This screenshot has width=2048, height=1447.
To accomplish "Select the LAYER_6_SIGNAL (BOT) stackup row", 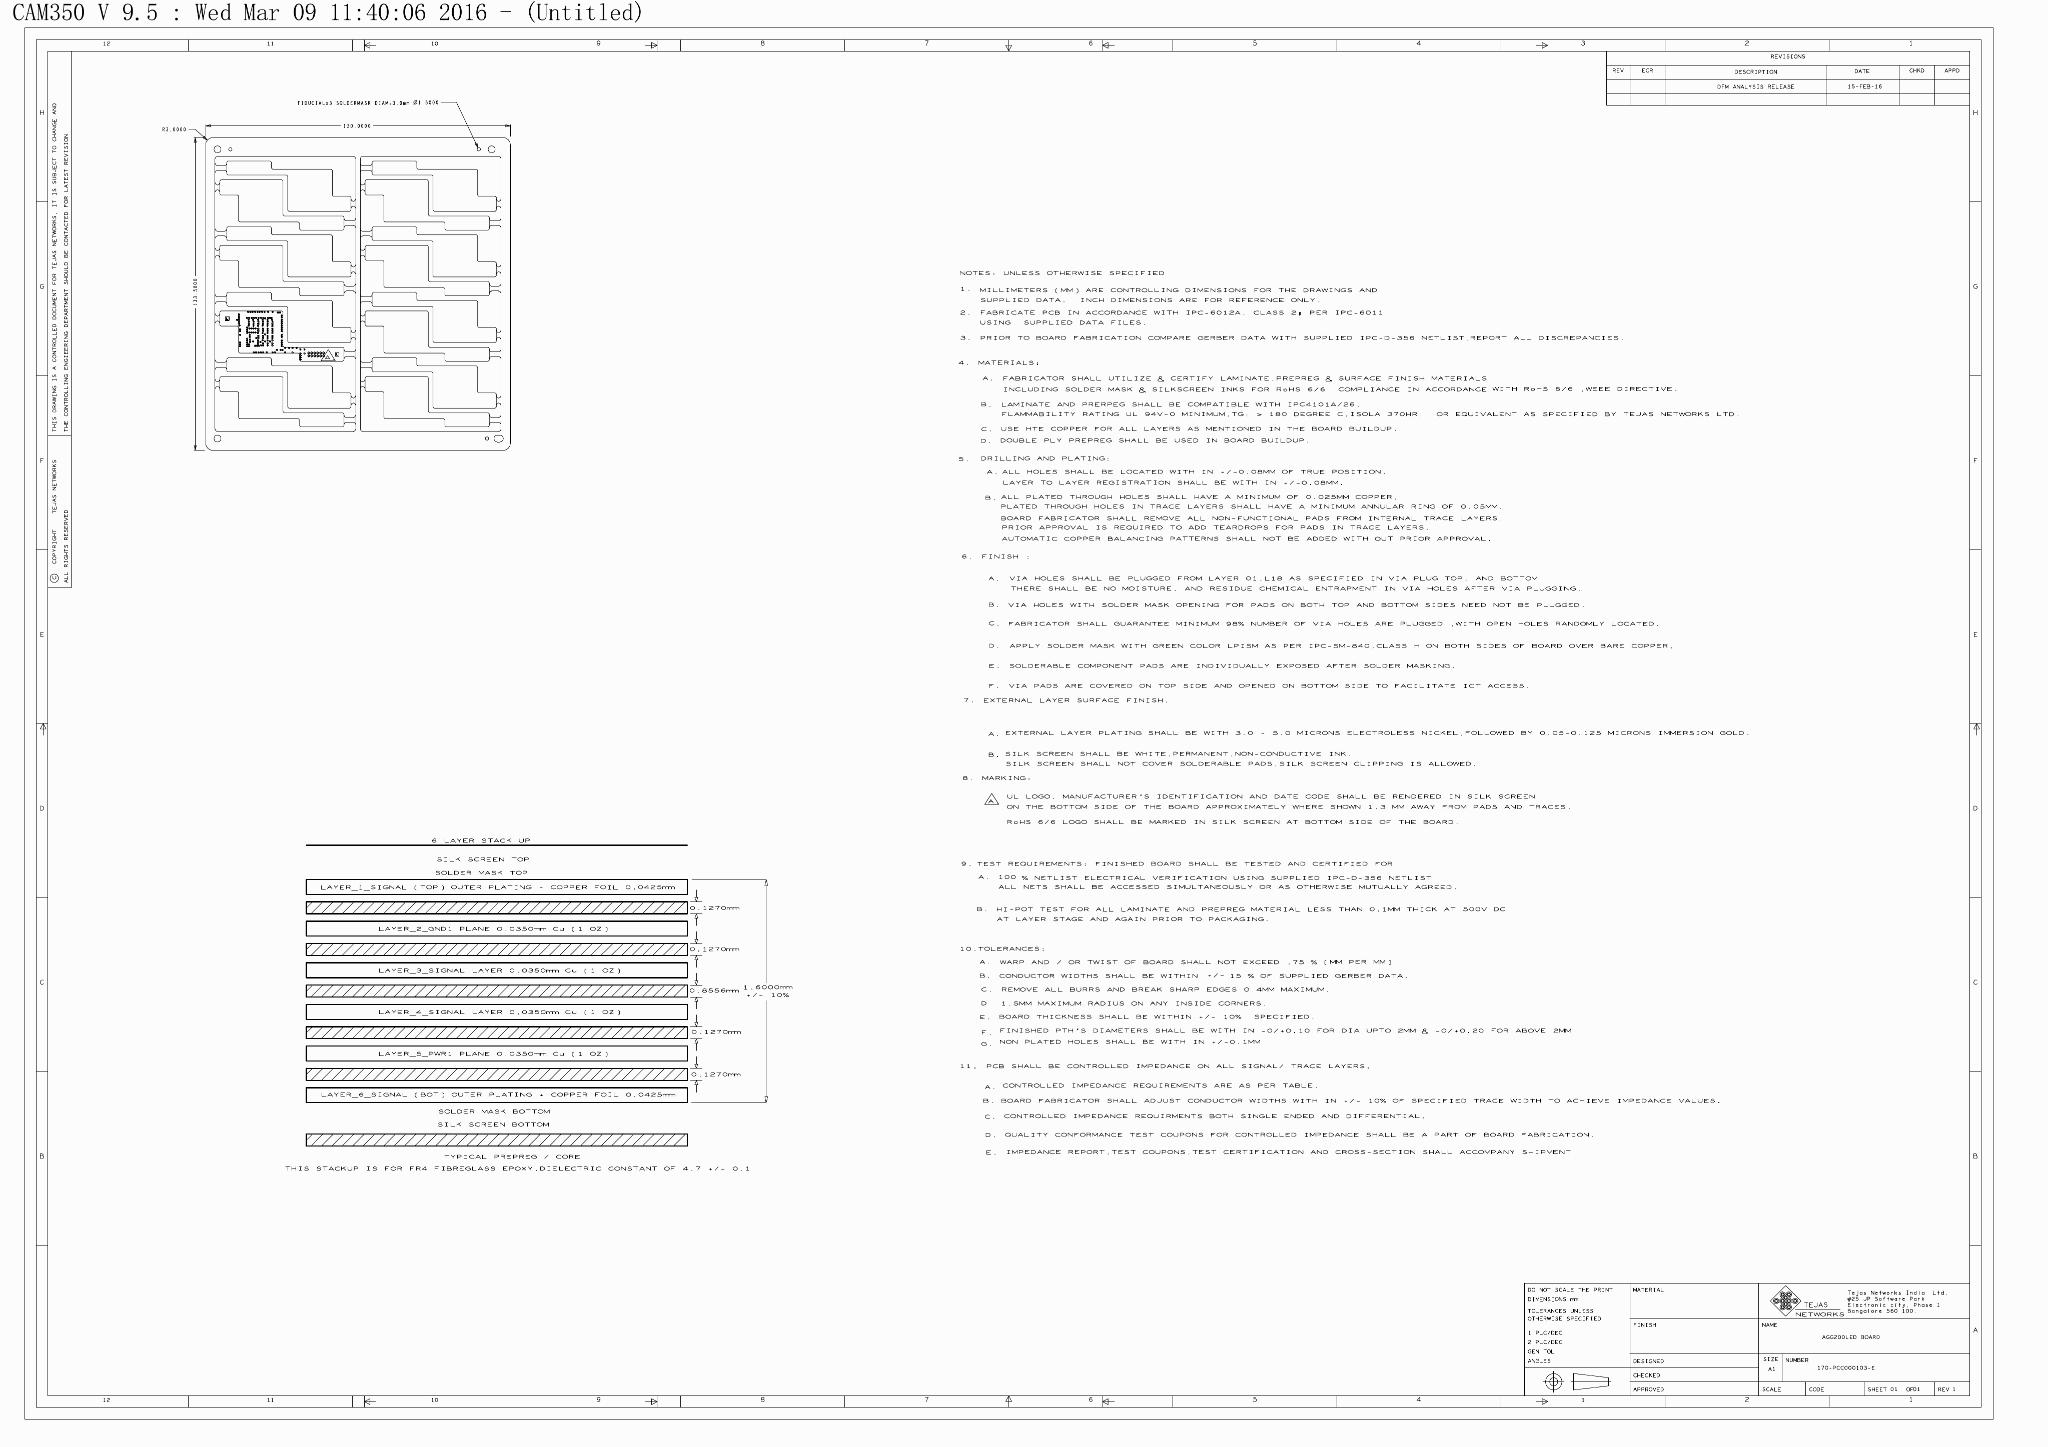I will click(x=497, y=1095).
